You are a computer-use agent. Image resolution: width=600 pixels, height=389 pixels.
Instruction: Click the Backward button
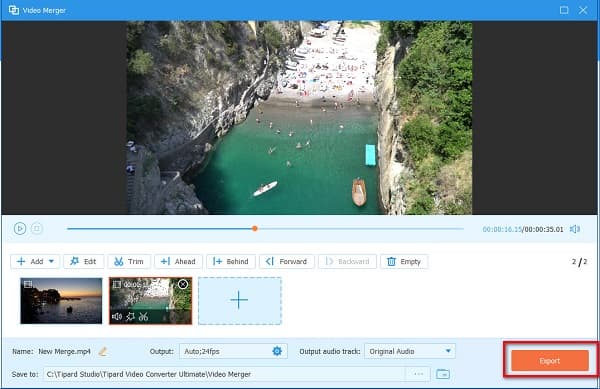[347, 261]
